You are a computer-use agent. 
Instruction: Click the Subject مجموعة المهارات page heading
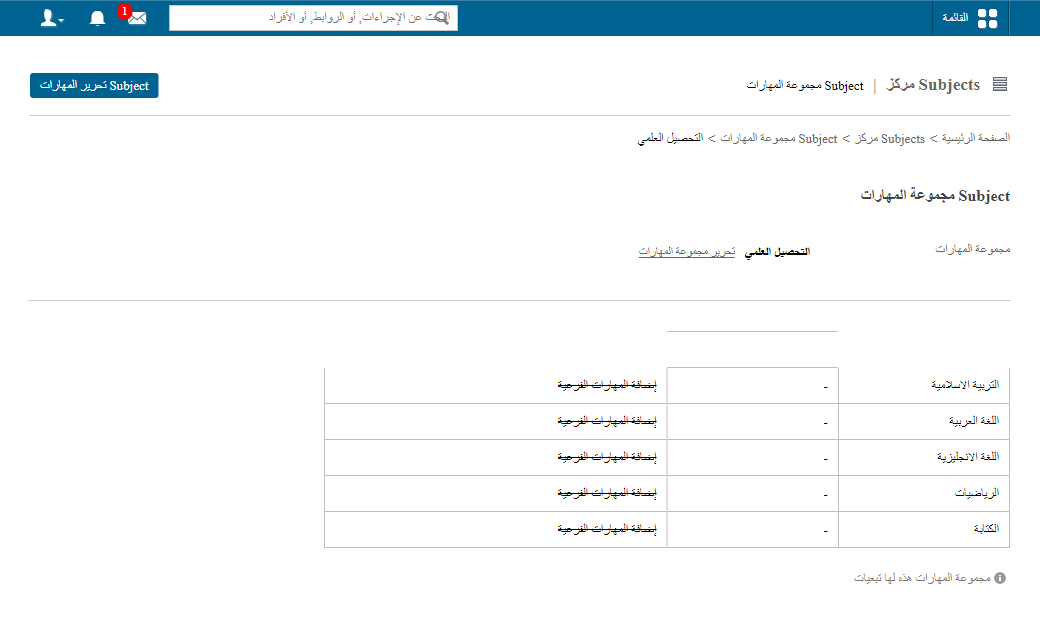(935, 195)
